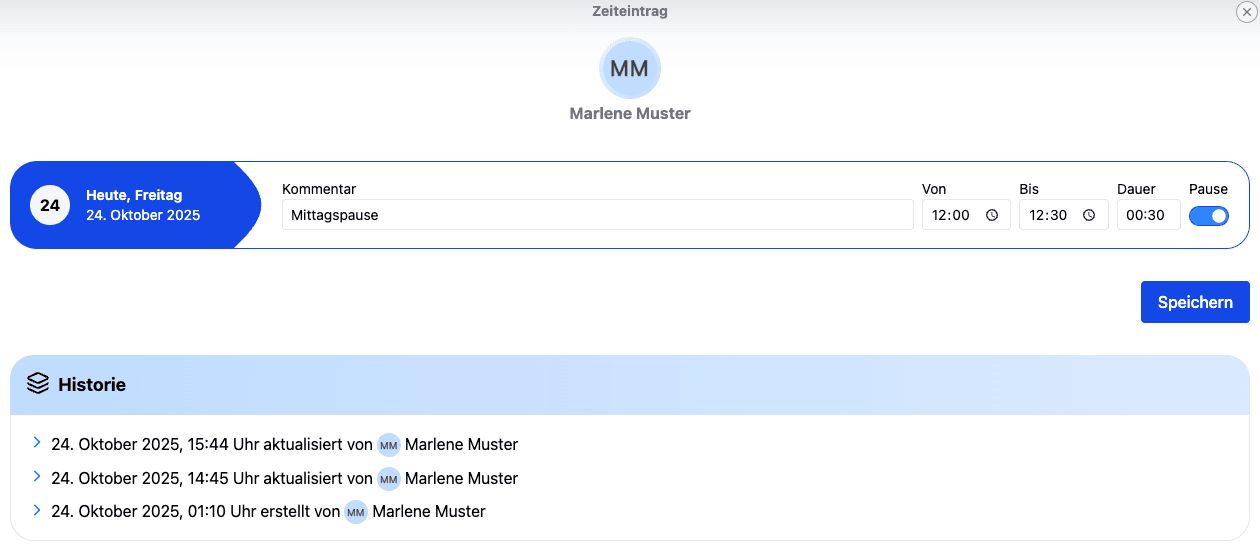Close the Zeiteintrag dialog
The height and width of the screenshot is (557, 1260).
tap(1245, 12)
